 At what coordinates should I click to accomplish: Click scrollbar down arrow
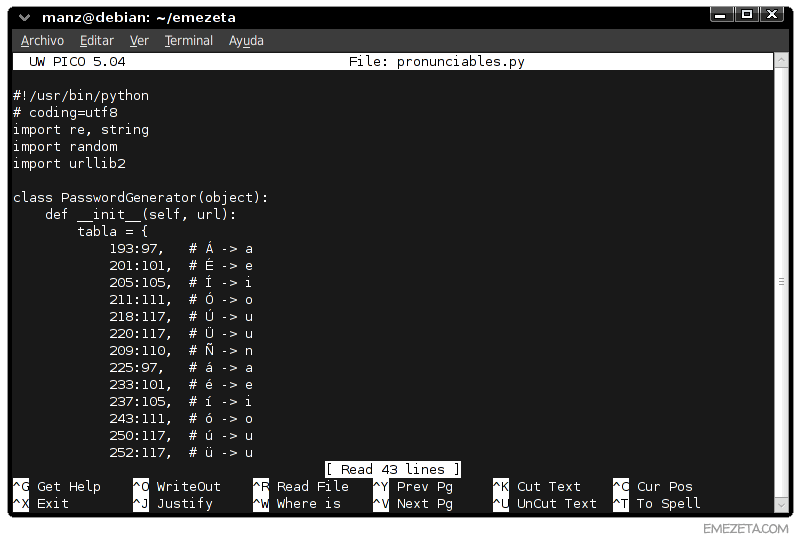(x=781, y=505)
